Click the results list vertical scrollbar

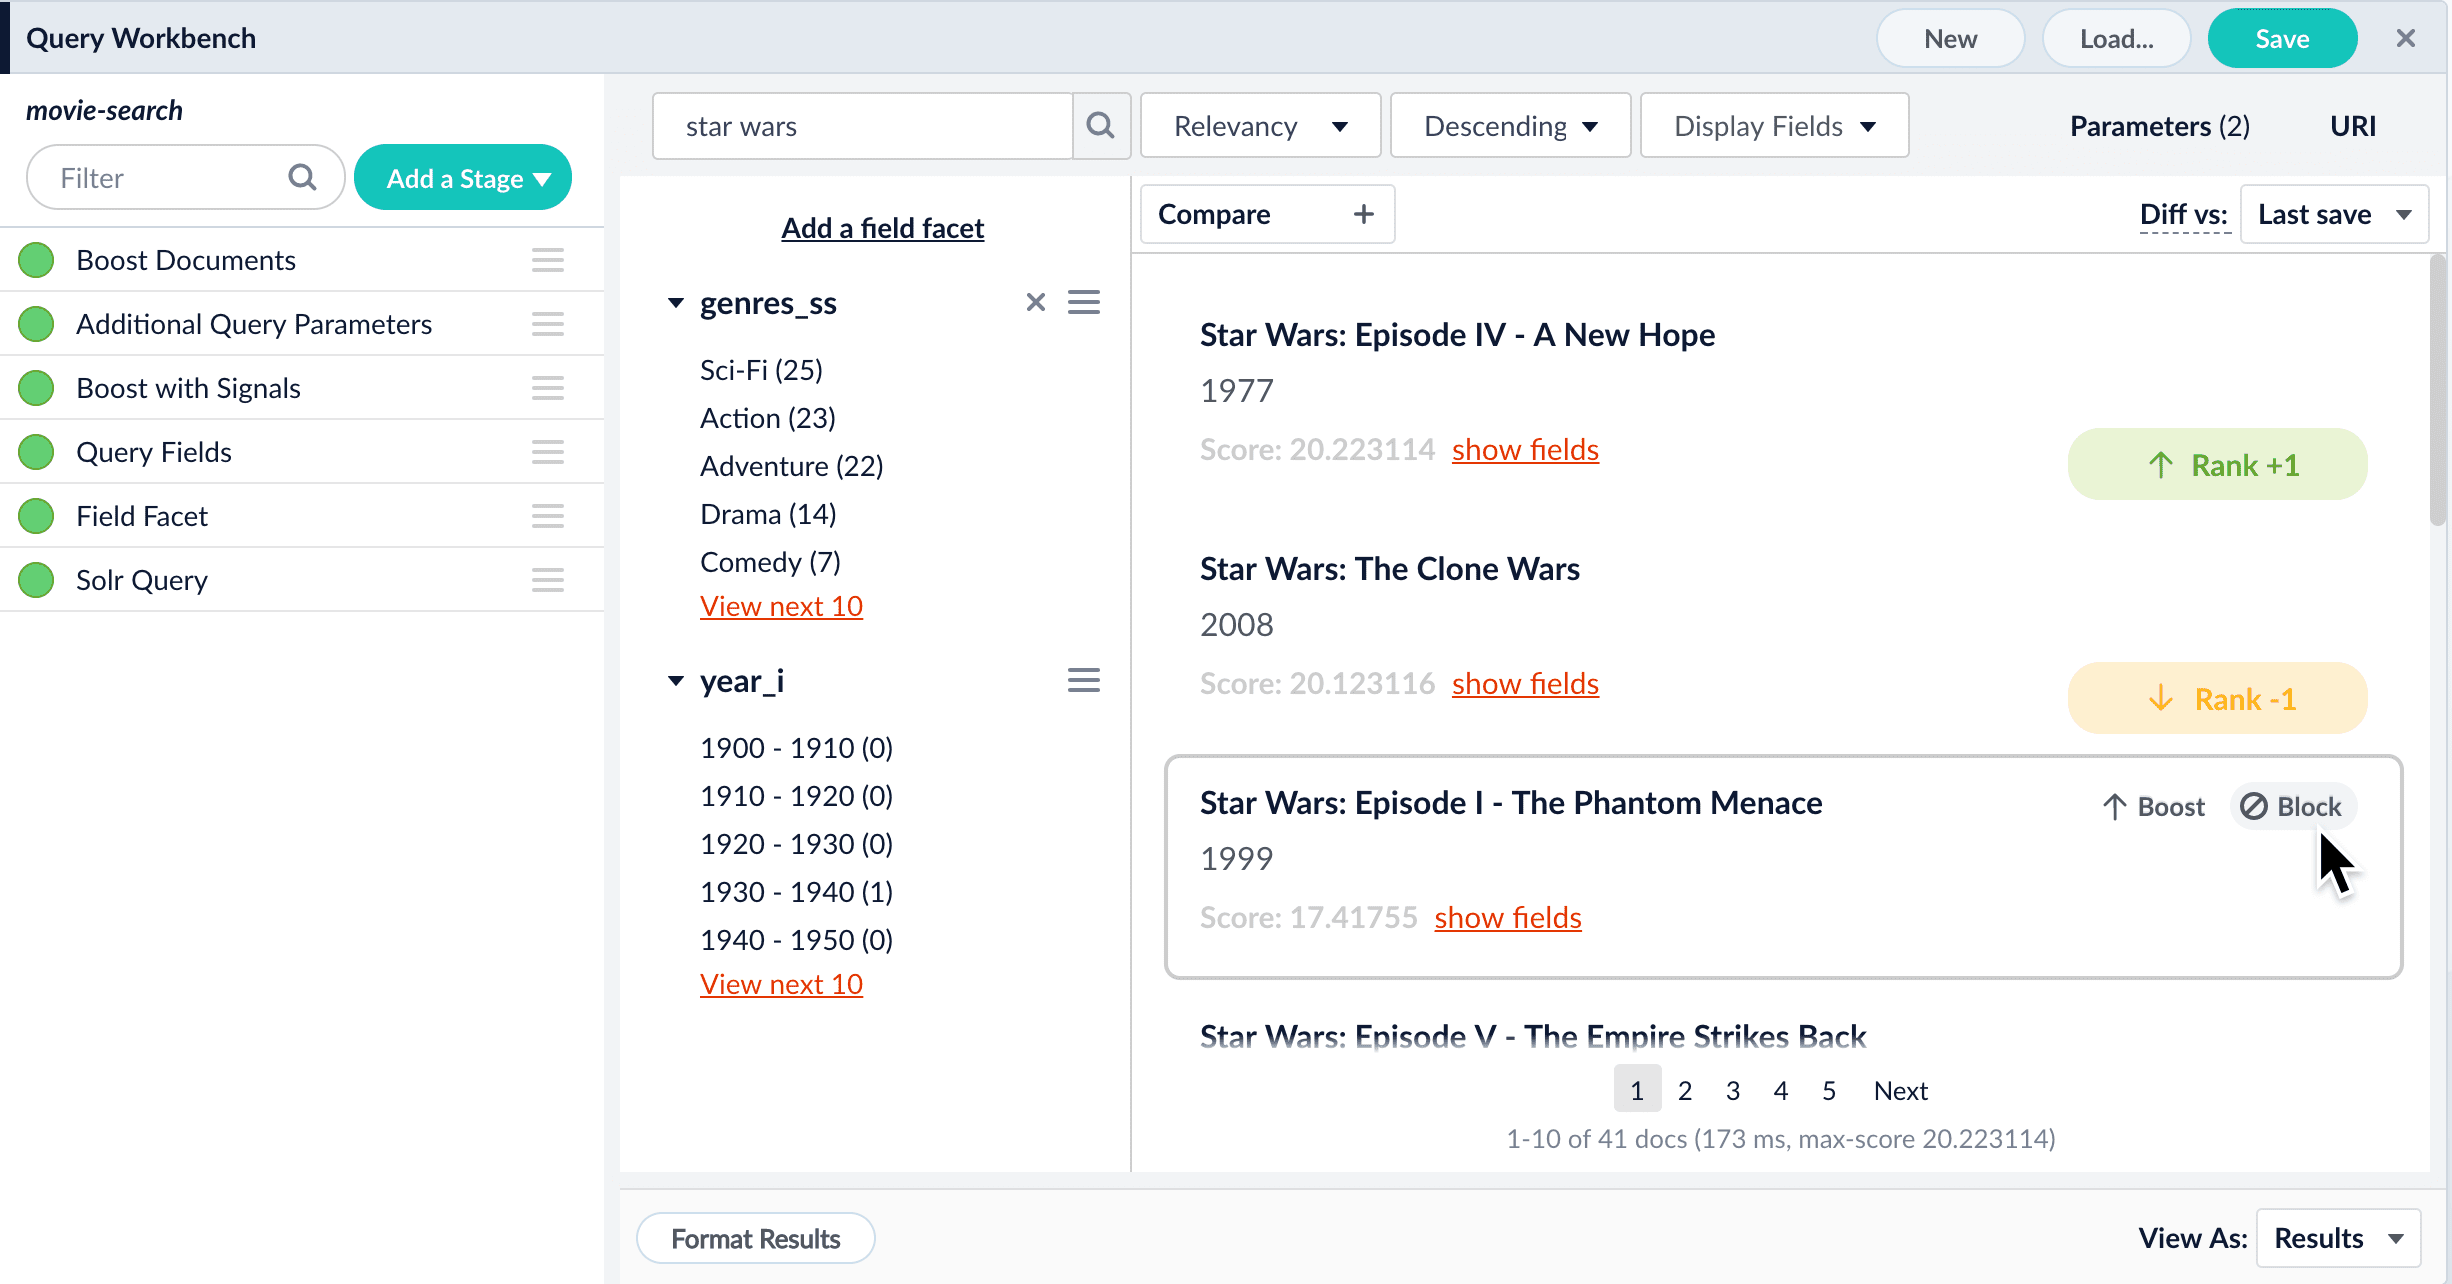pos(2437,390)
